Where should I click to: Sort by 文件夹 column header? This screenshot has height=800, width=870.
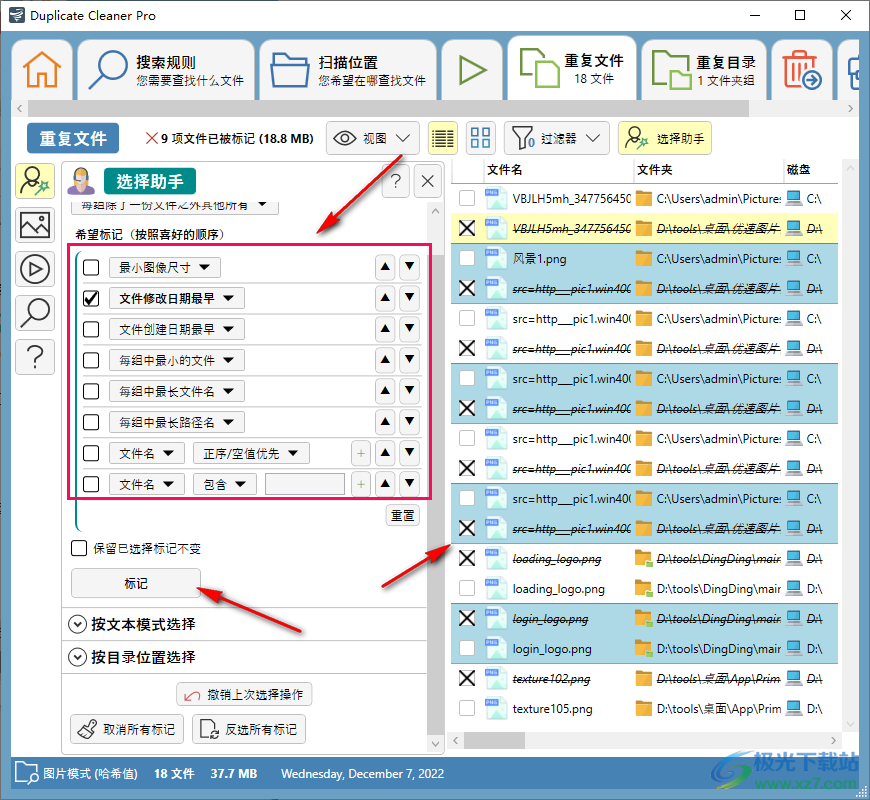click(708, 170)
